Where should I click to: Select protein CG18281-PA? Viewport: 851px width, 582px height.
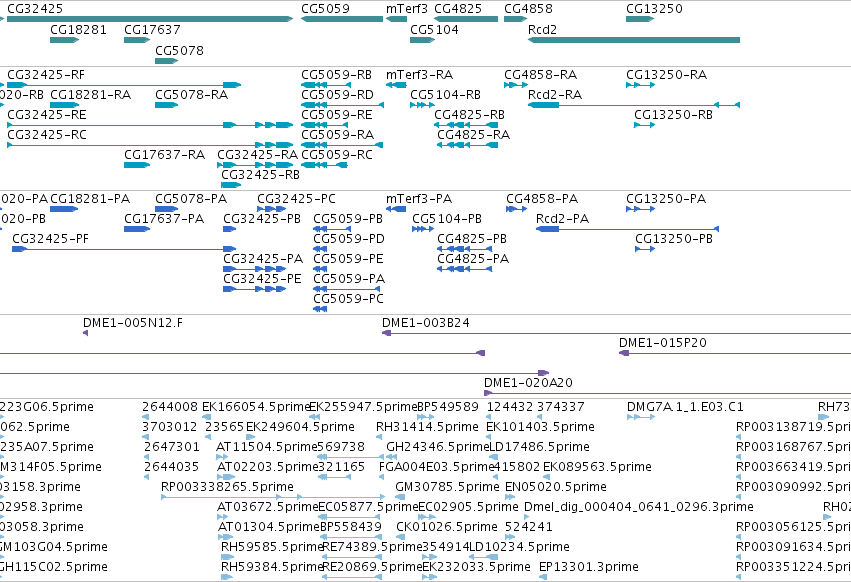(x=64, y=209)
